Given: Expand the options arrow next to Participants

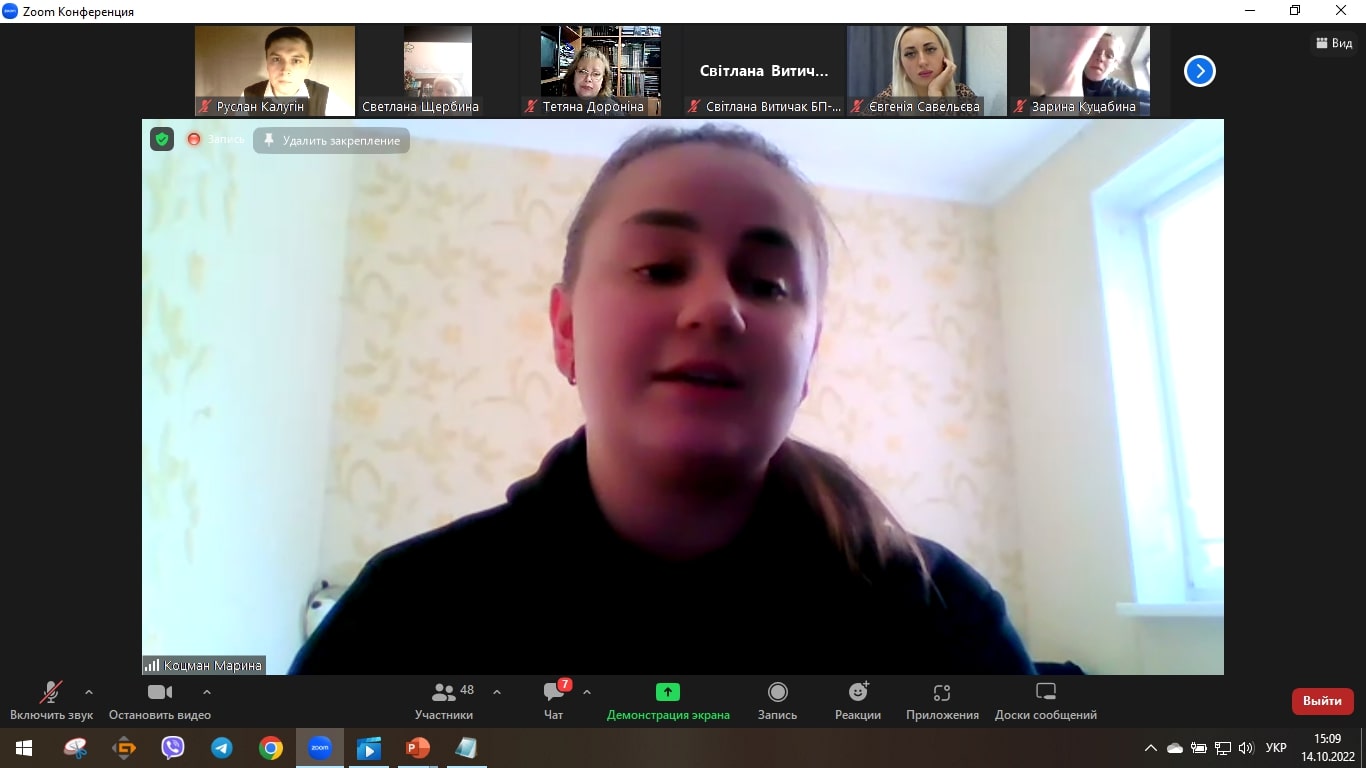Looking at the screenshot, I should tap(497, 691).
